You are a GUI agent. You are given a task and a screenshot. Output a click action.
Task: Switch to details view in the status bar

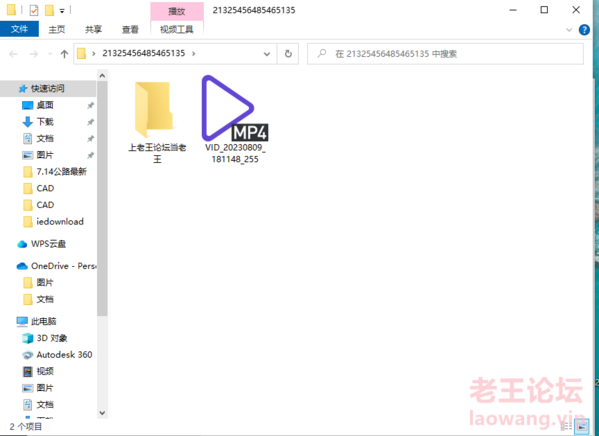(x=566, y=426)
